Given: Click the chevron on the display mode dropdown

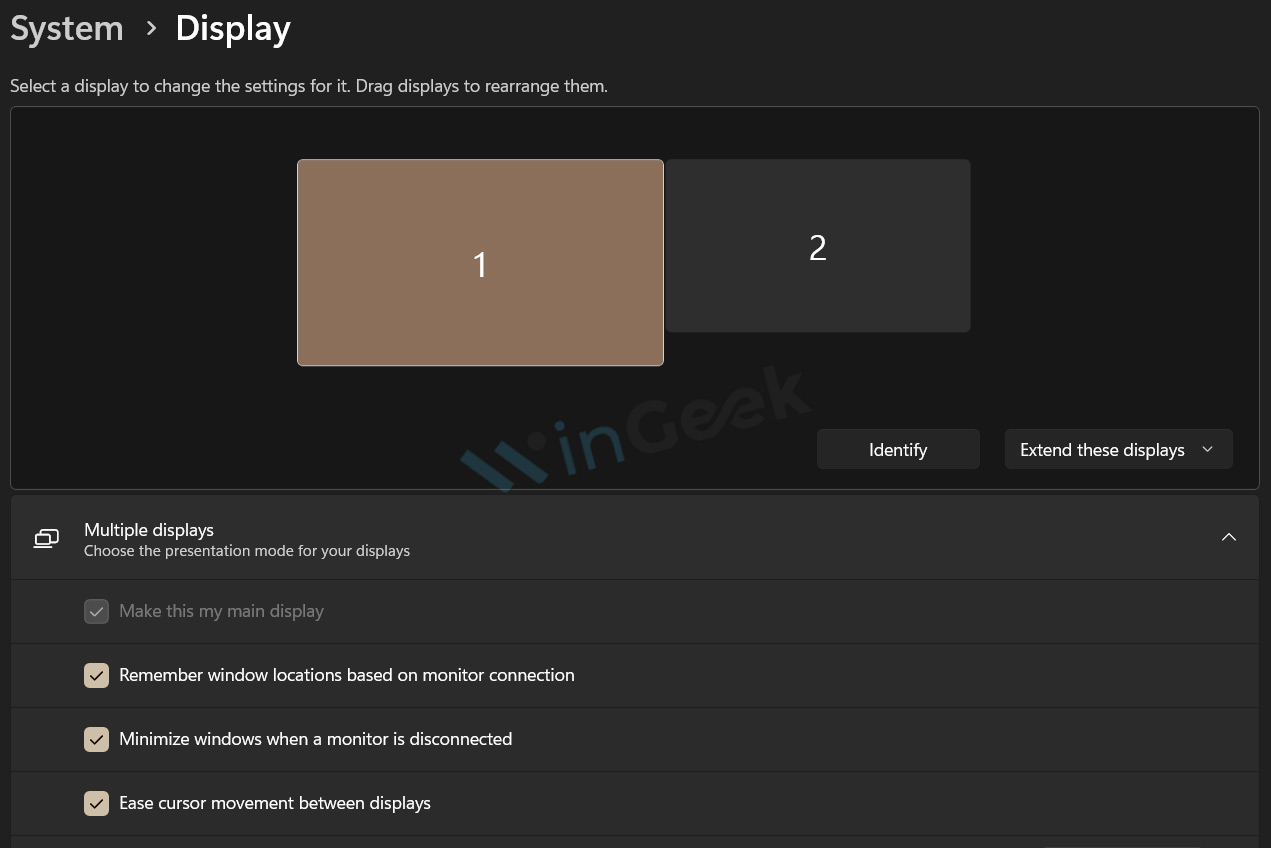Looking at the screenshot, I should point(1207,449).
